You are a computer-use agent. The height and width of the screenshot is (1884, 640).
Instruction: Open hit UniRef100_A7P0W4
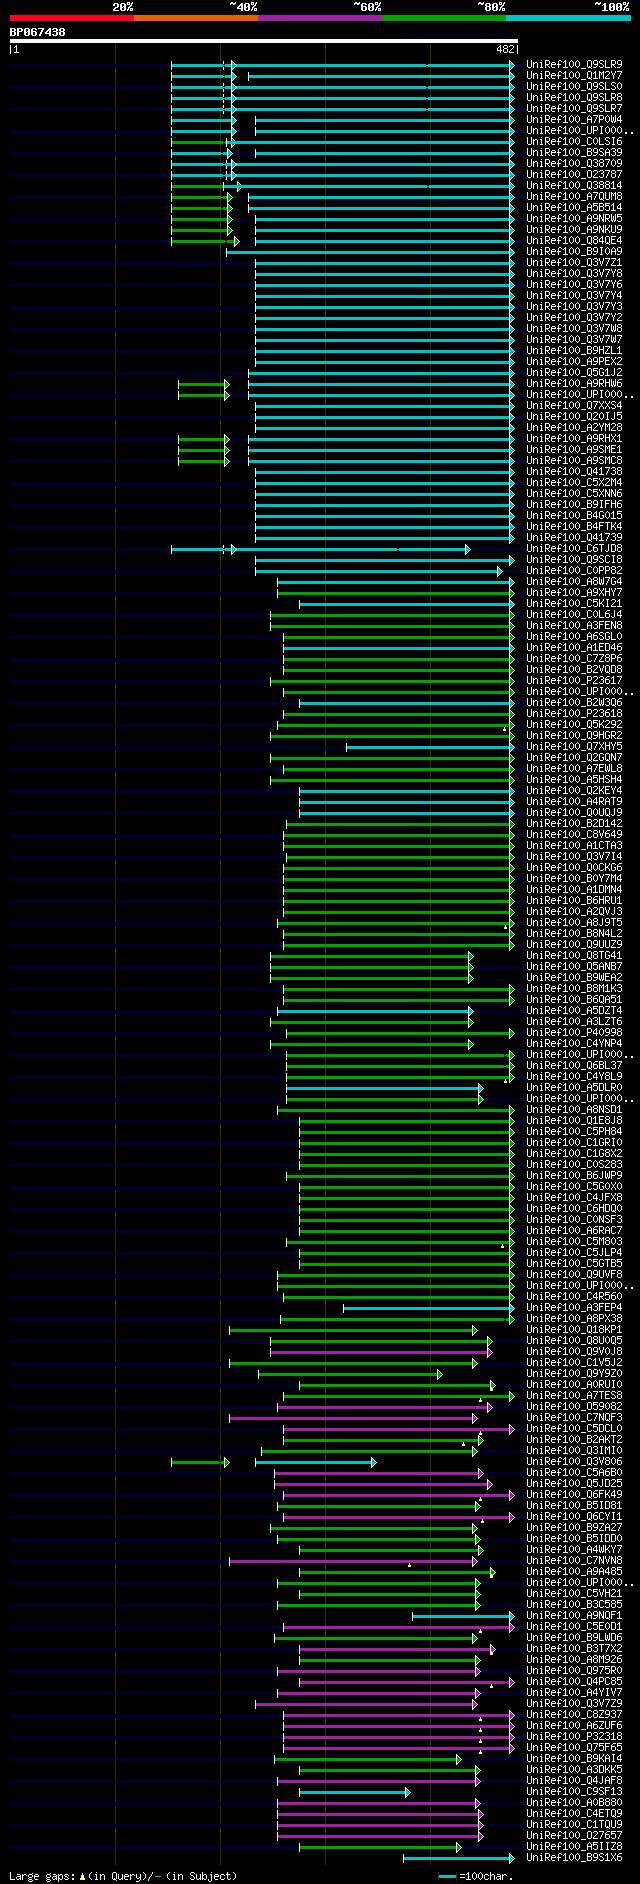tap(574, 119)
